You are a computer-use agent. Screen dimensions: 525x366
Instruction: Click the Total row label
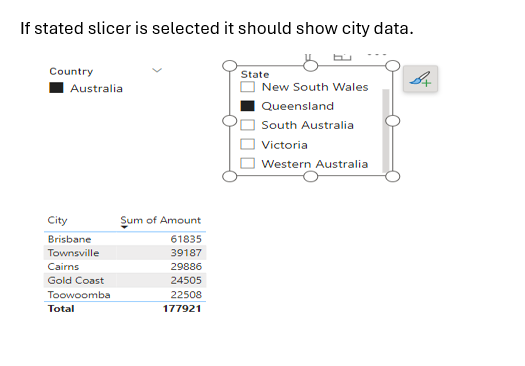click(61, 309)
